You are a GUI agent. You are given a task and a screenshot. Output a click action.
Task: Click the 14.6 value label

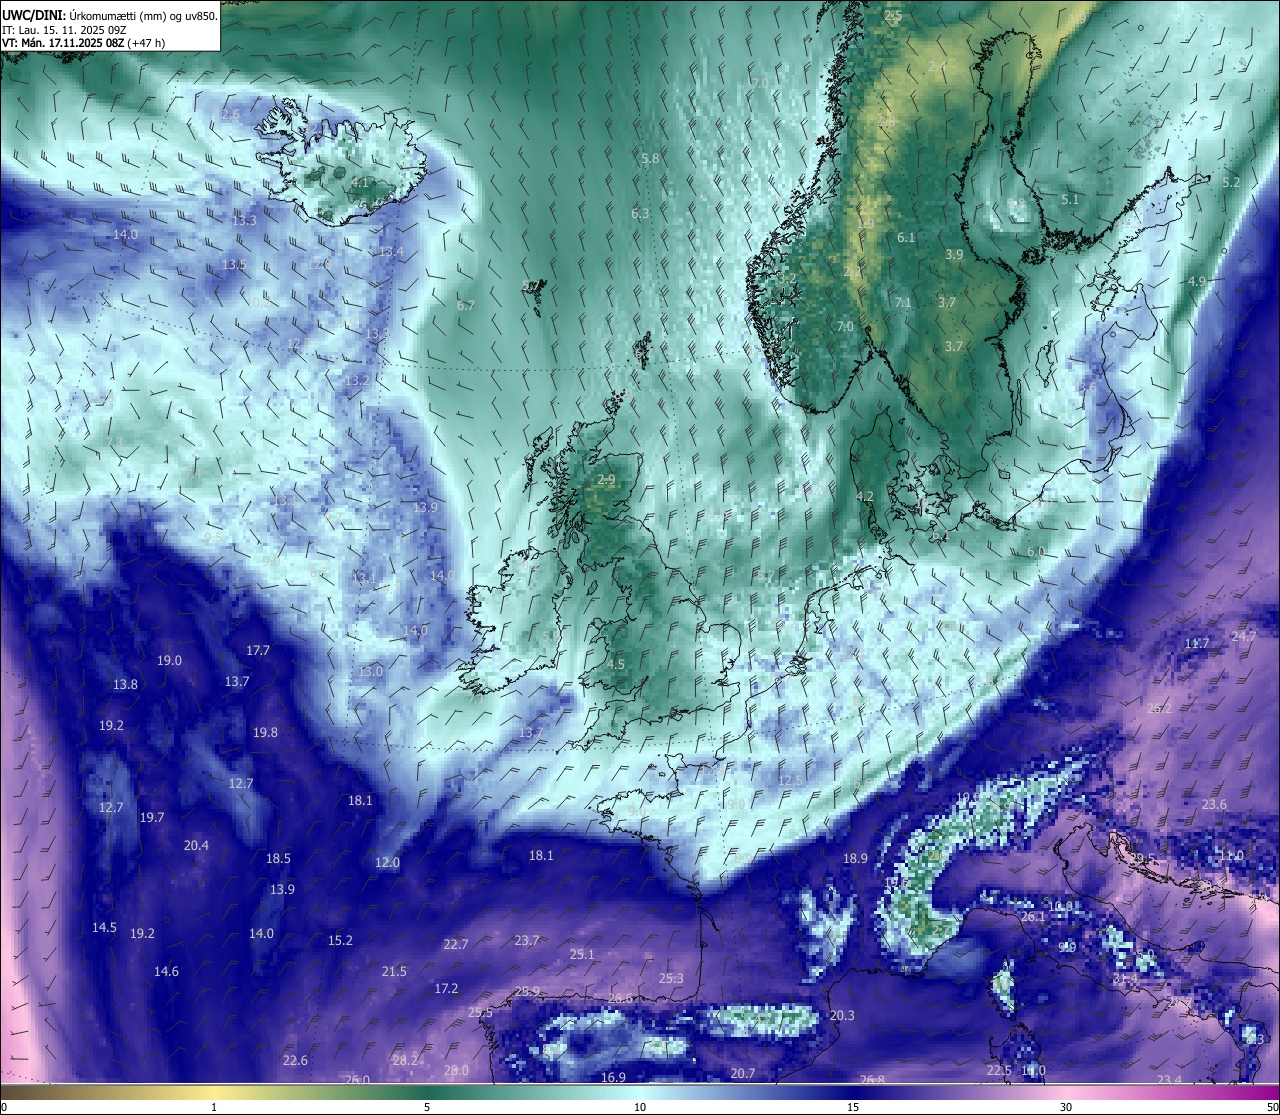[x=166, y=972]
